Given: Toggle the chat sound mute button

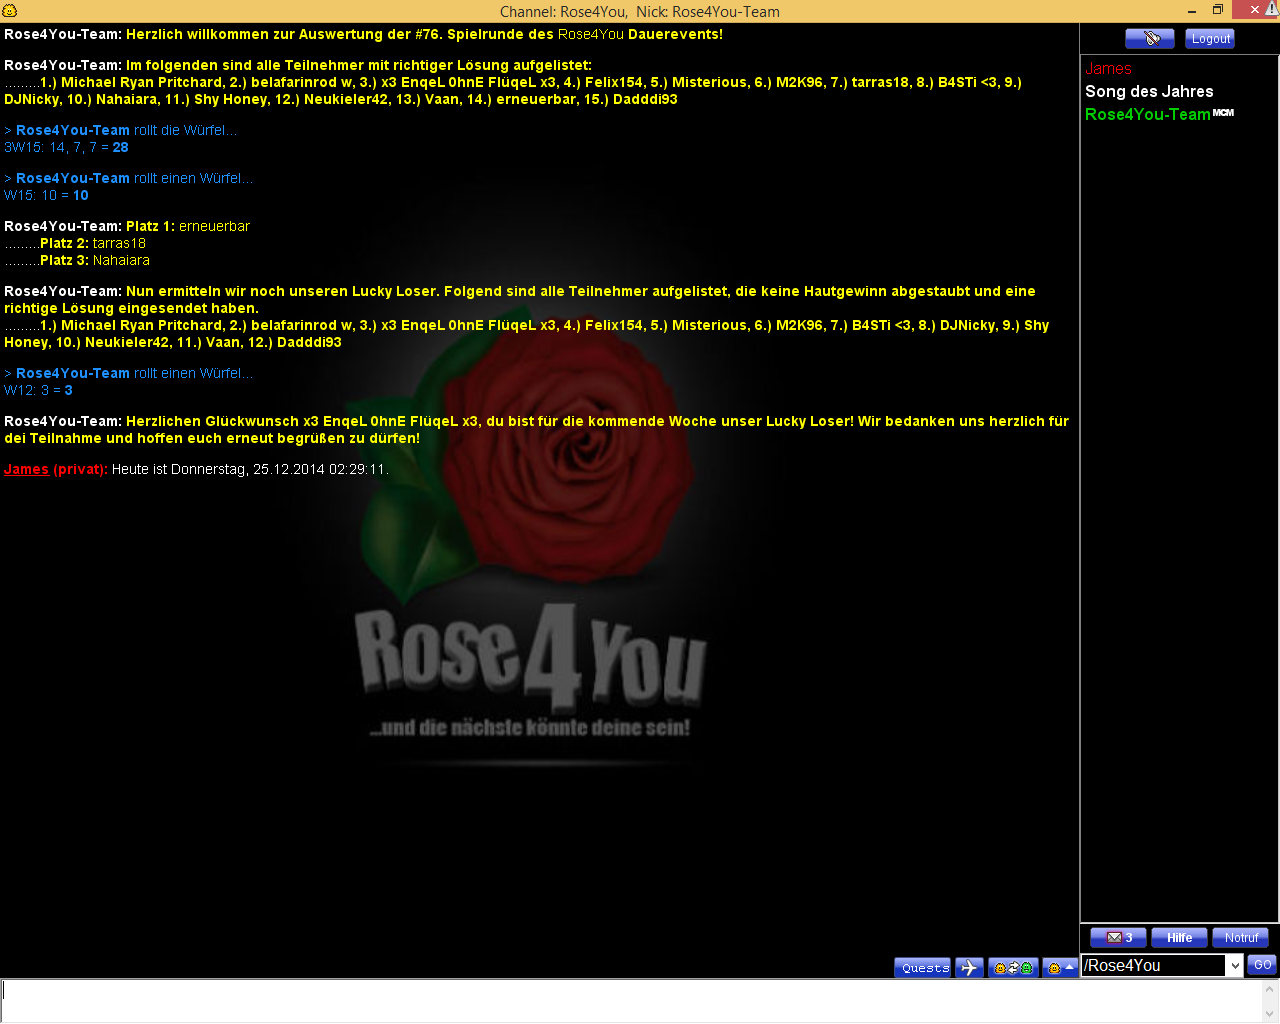Looking at the screenshot, I should [x=1149, y=38].
